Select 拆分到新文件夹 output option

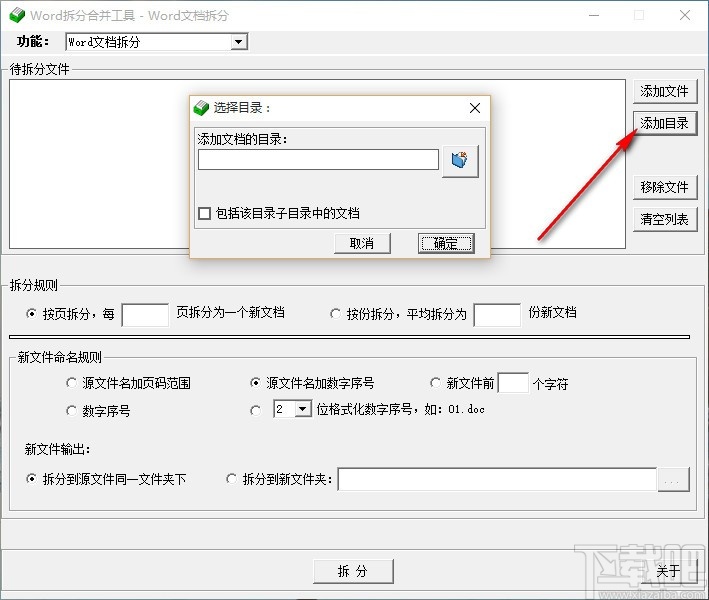pyautogui.click(x=231, y=478)
